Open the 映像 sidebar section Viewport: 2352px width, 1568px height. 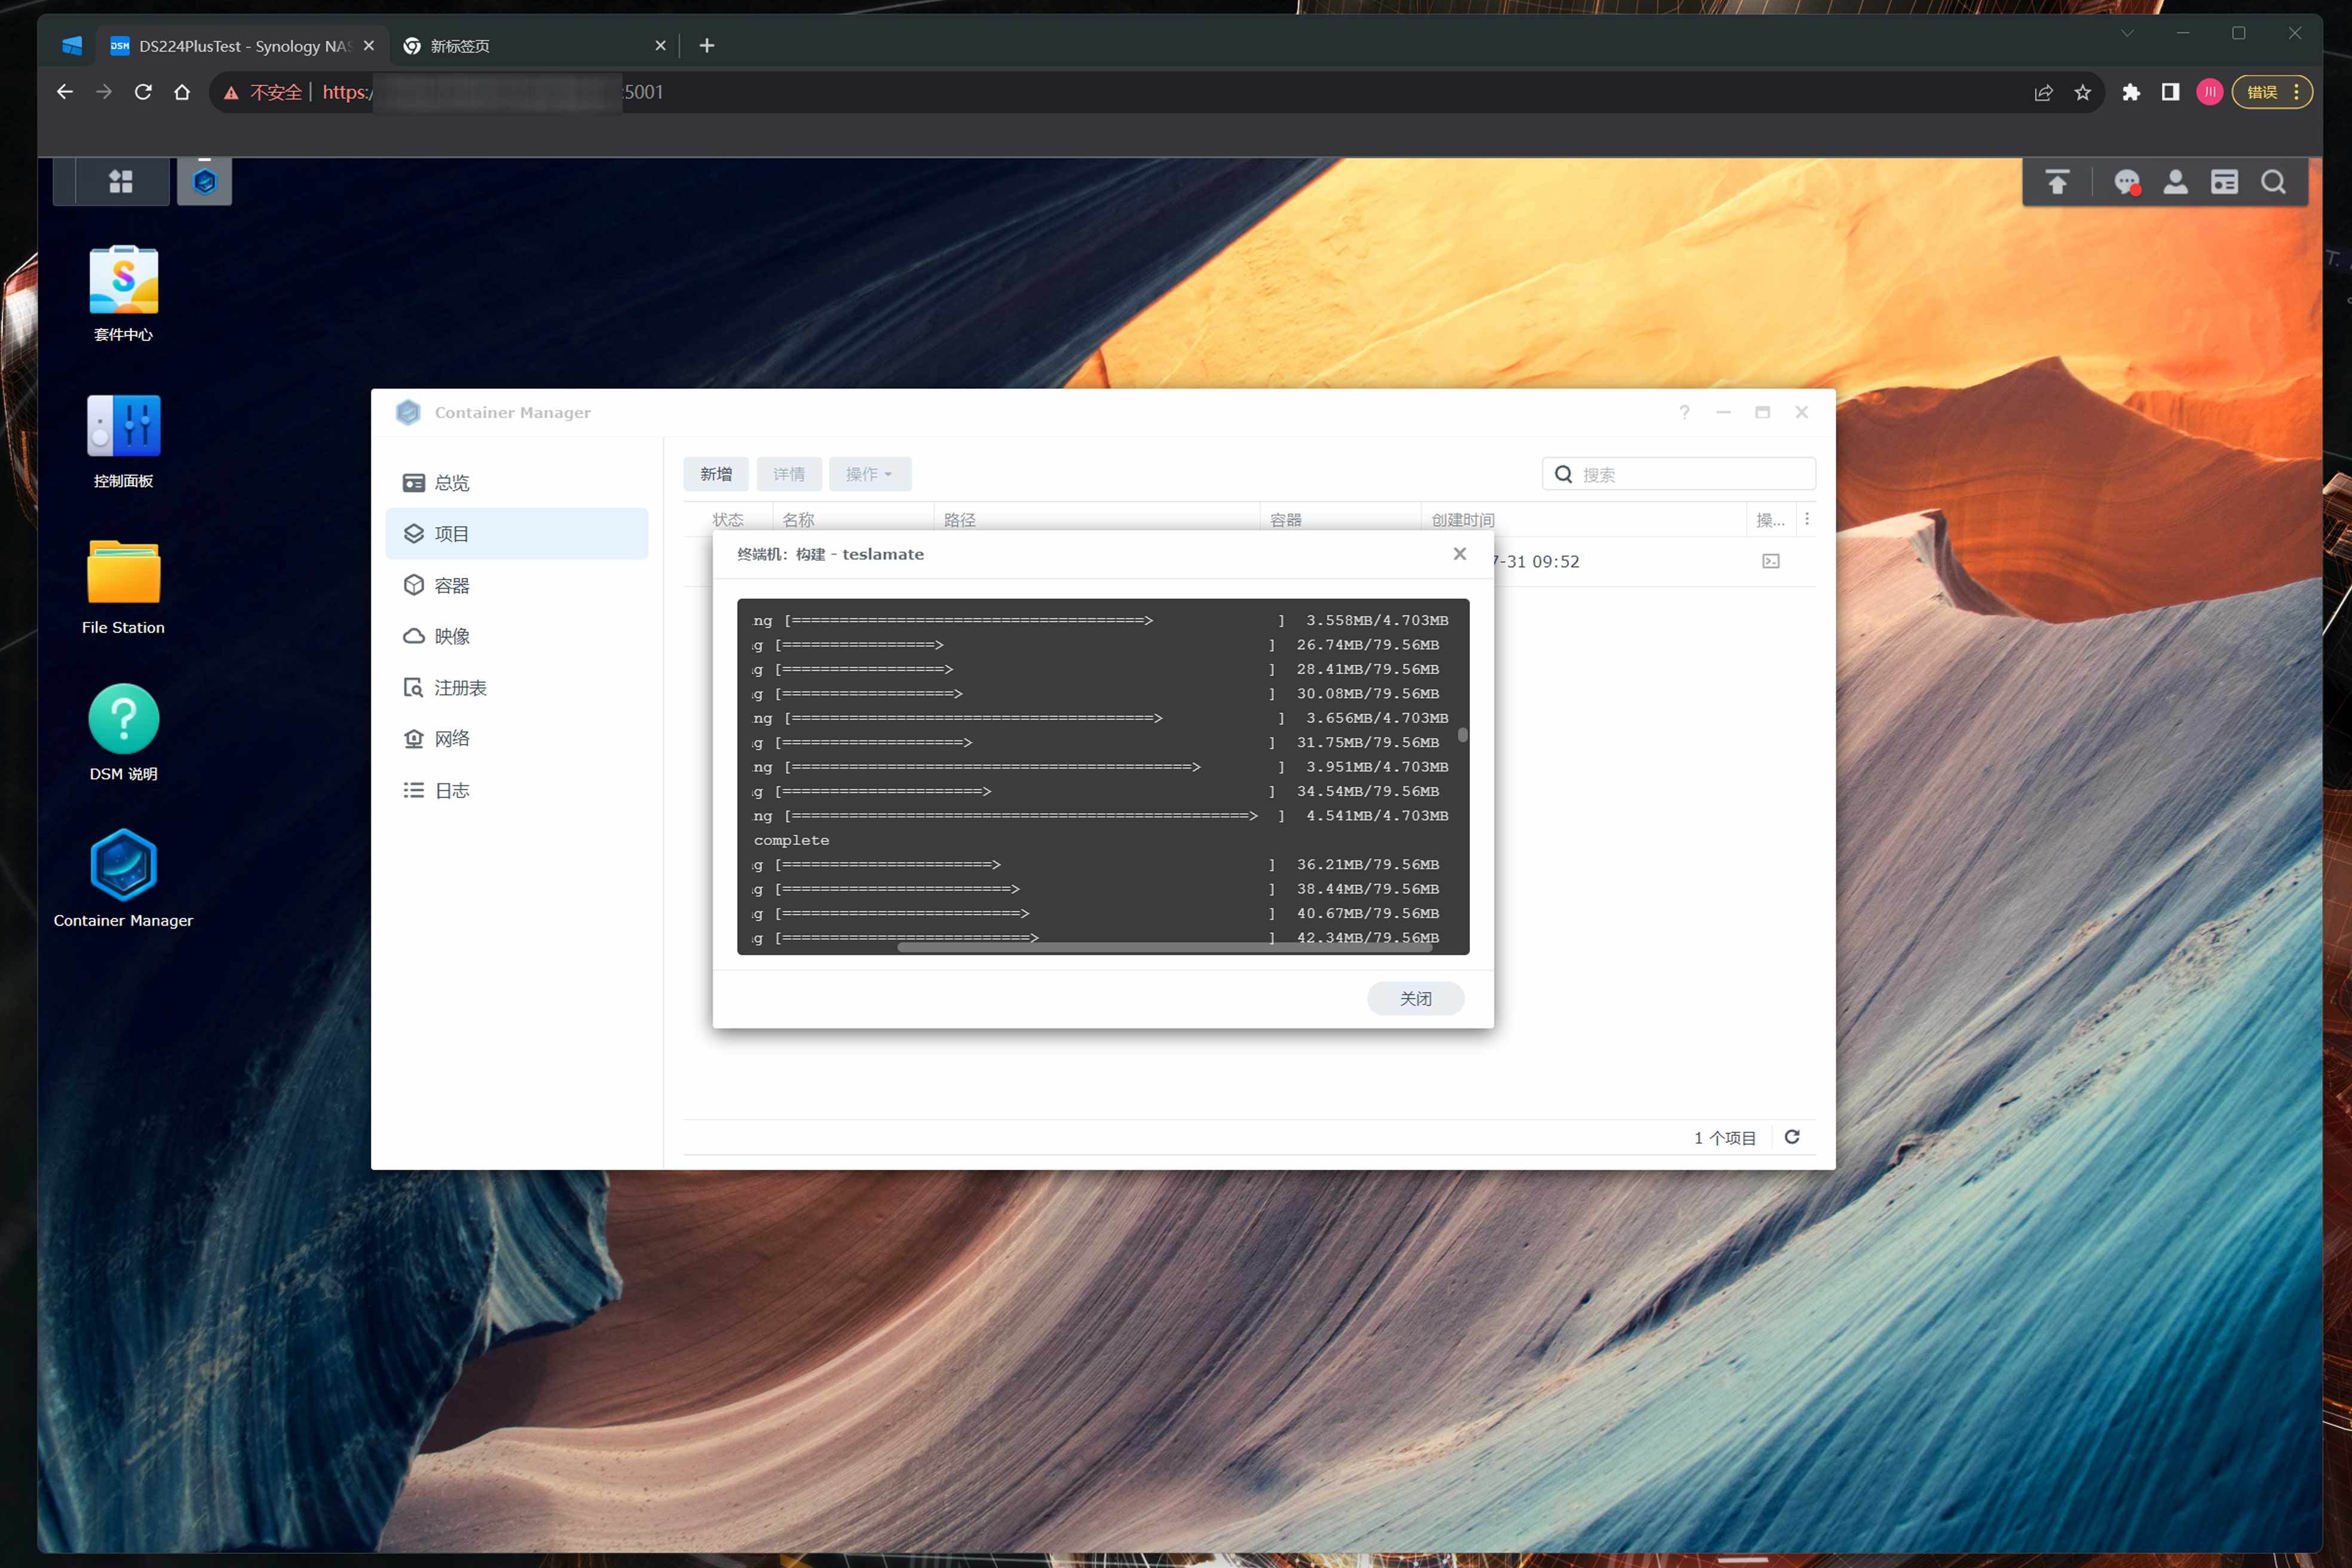(x=451, y=636)
